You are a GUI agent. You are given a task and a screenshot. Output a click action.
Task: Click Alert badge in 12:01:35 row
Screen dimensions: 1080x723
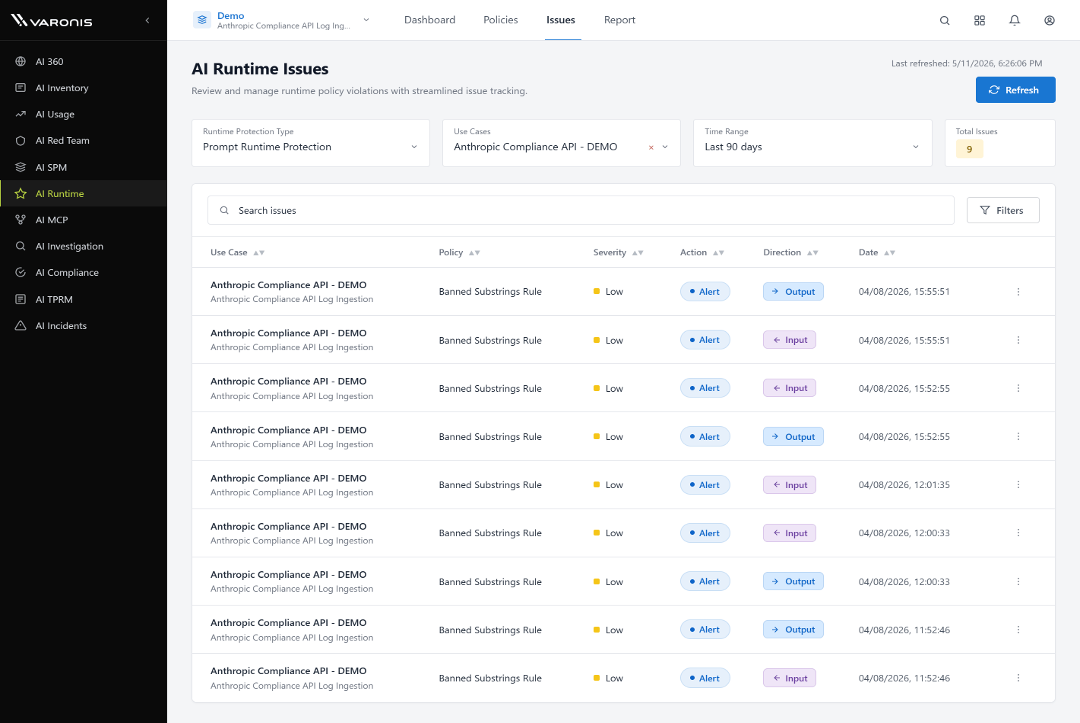[705, 485]
